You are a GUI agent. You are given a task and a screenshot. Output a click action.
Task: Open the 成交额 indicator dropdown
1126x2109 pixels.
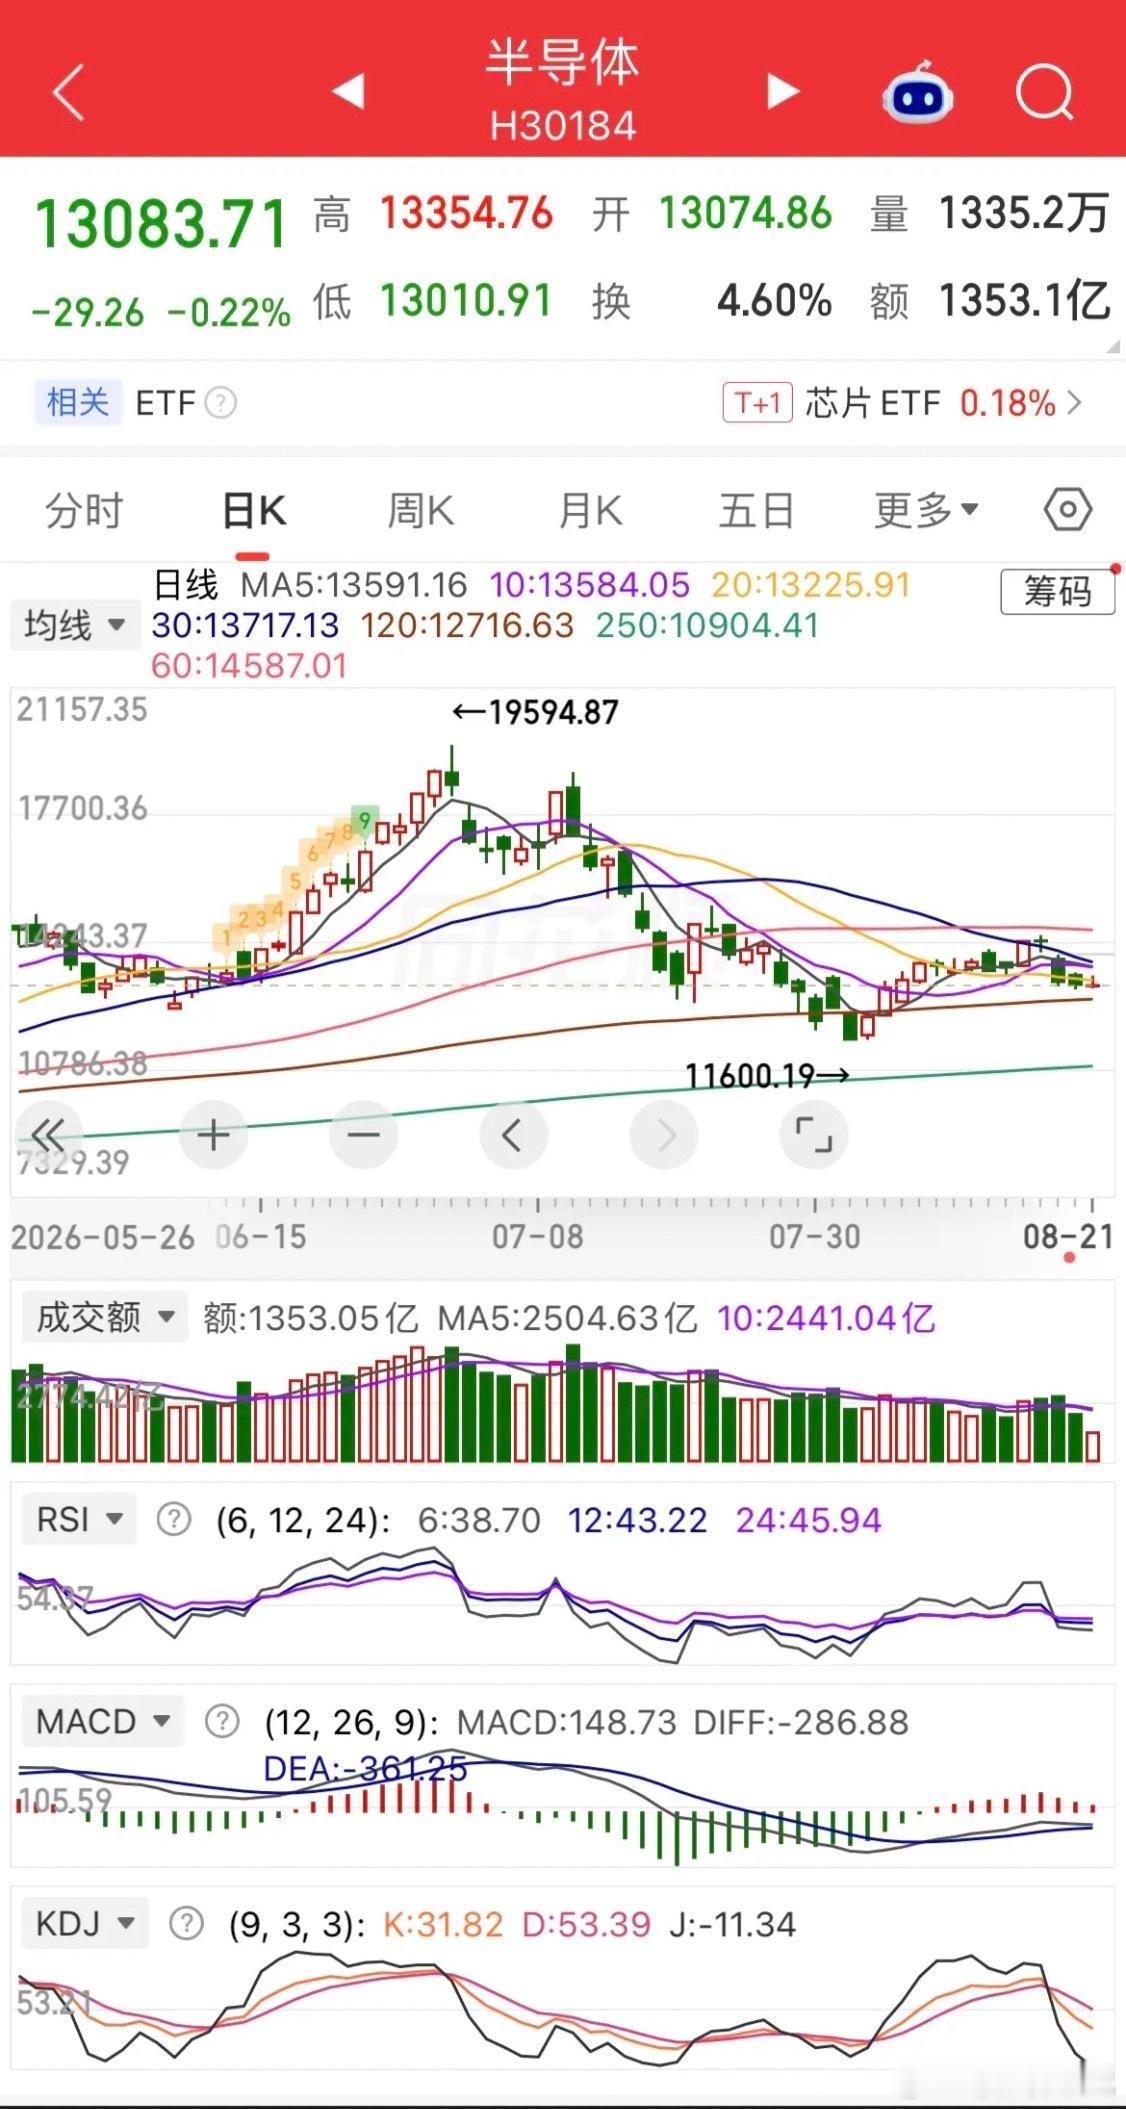pyautogui.click(x=105, y=1317)
